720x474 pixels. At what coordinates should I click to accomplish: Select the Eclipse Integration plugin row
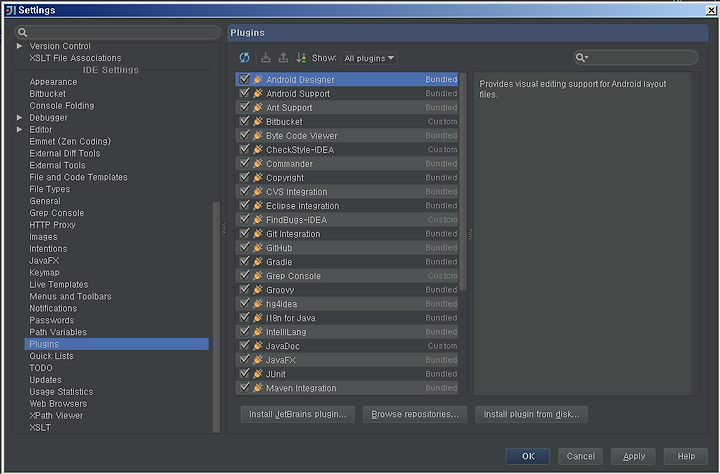pos(347,206)
